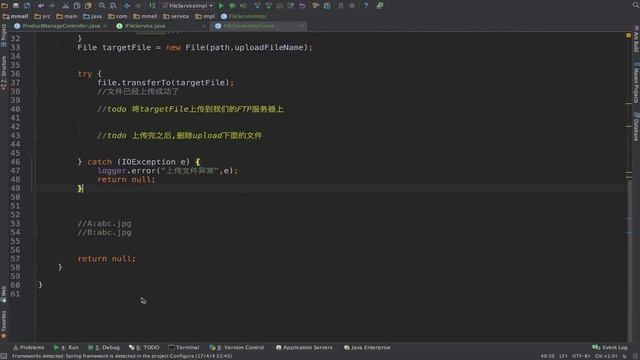The width and height of the screenshot is (640, 360).
Task: Click the LF line separator selector
Action: pyautogui.click(x=564, y=356)
